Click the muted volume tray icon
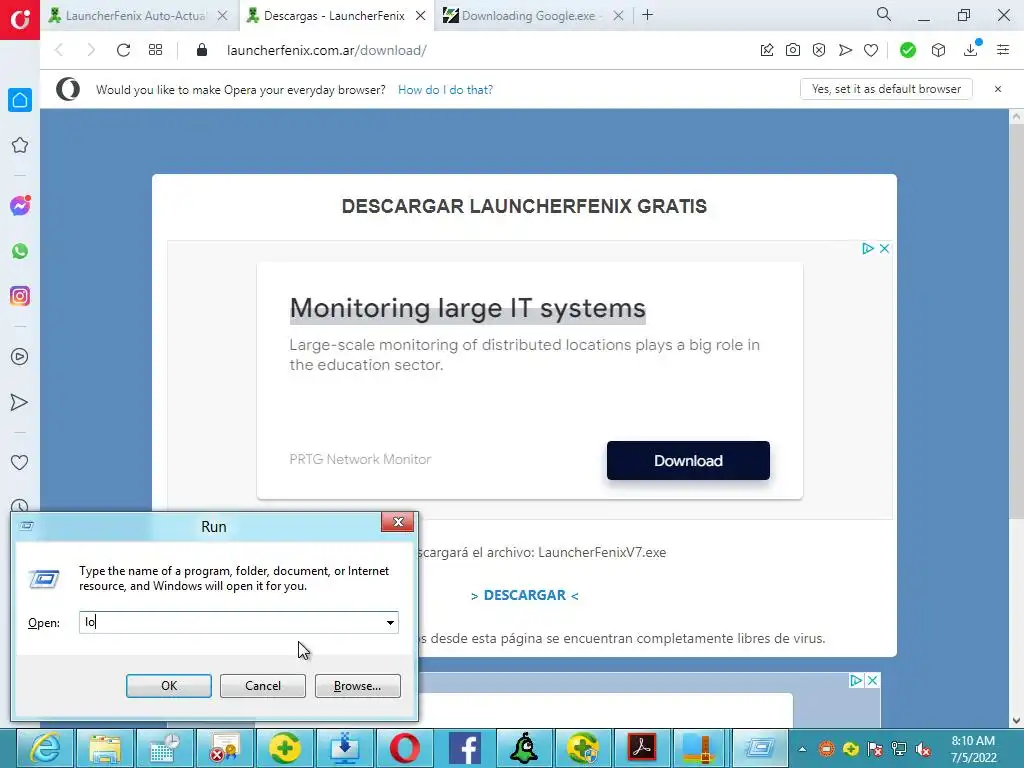 923,749
